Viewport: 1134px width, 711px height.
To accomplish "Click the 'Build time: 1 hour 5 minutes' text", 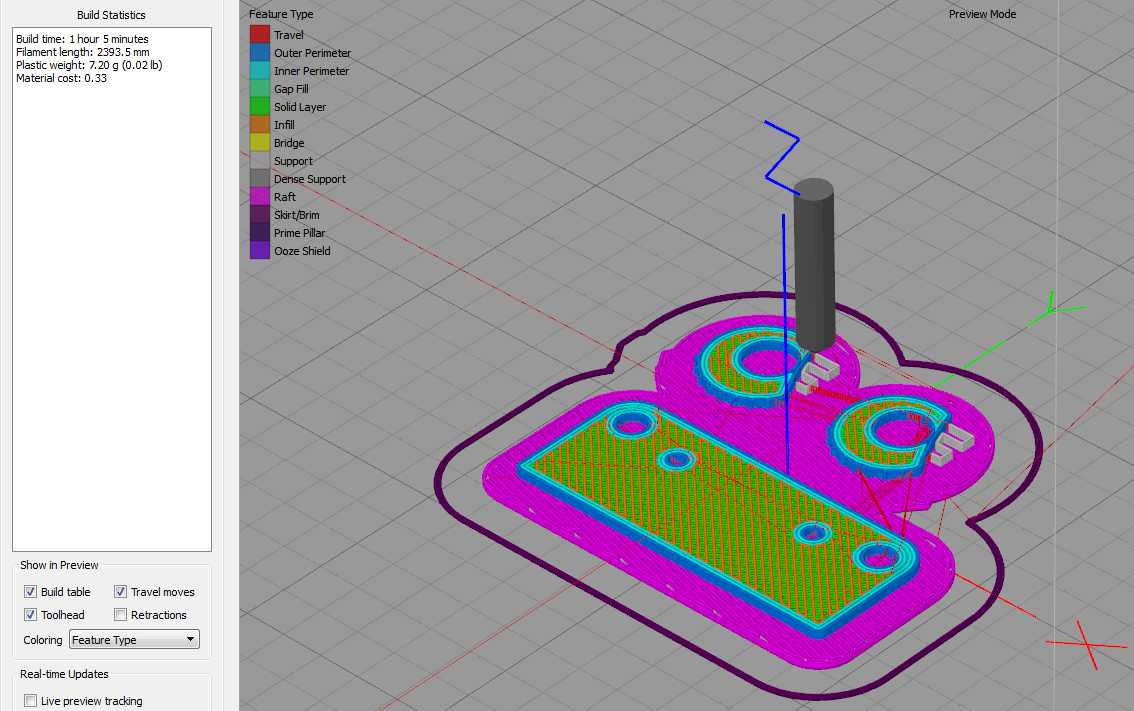I will [x=82, y=39].
